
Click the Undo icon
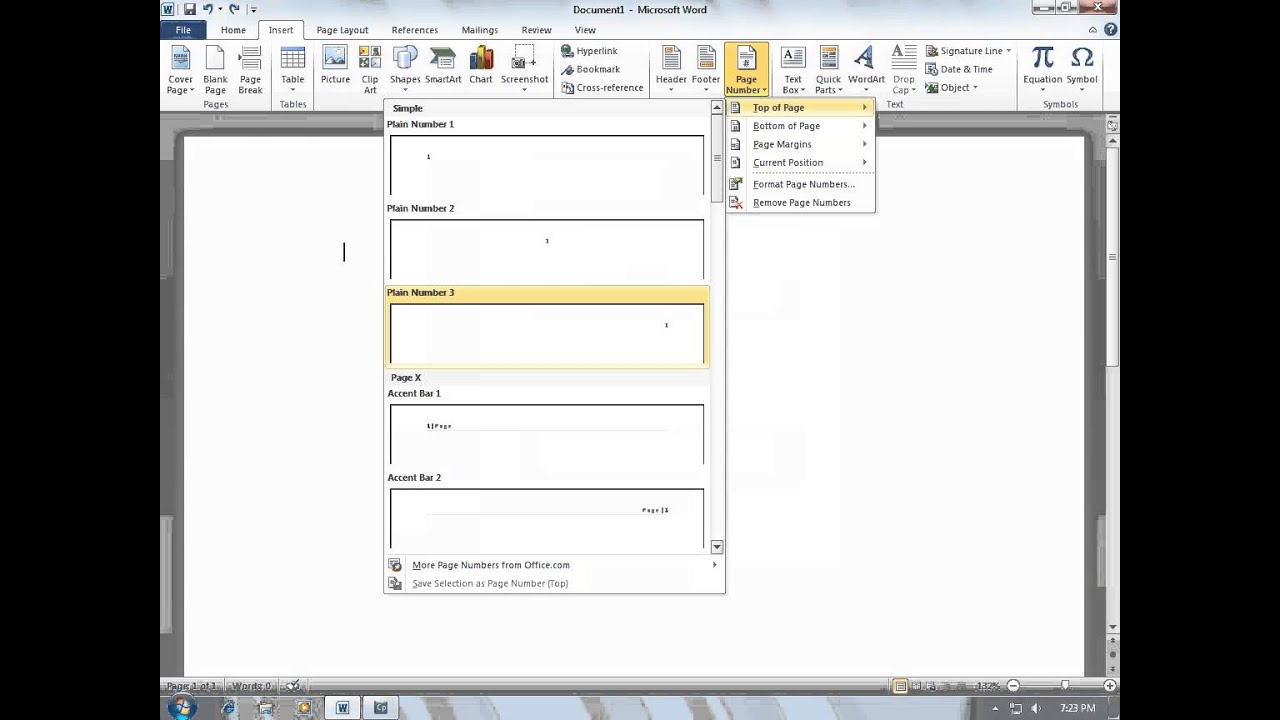[208, 9]
